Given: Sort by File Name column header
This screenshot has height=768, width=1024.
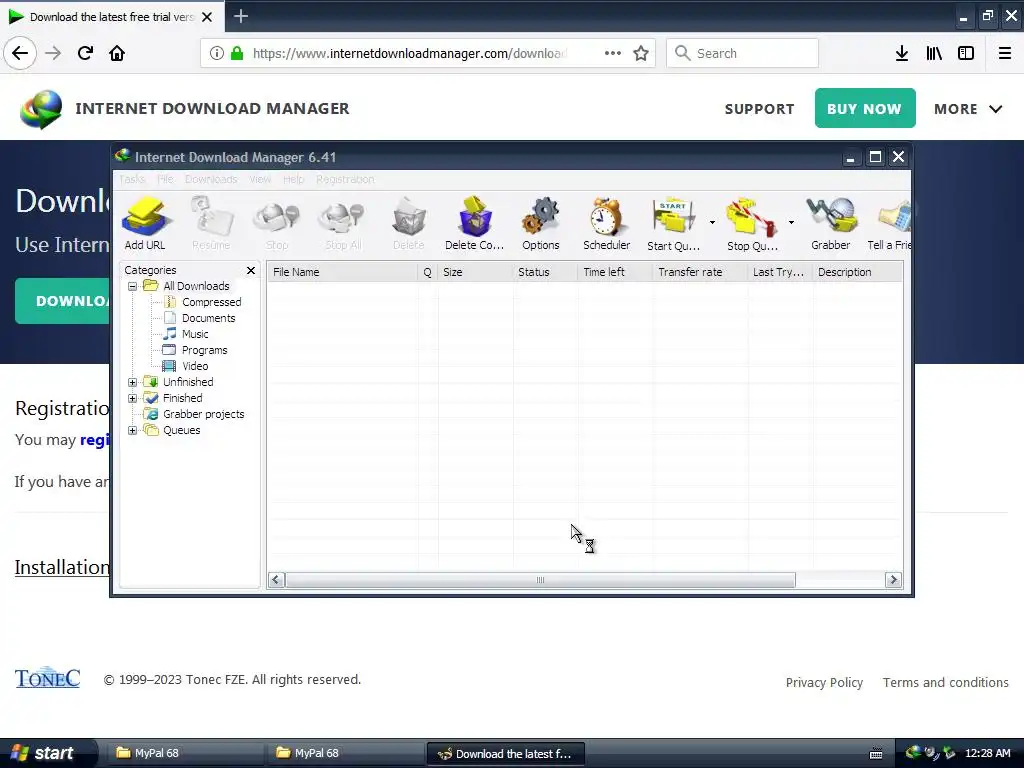Looking at the screenshot, I should coord(343,272).
